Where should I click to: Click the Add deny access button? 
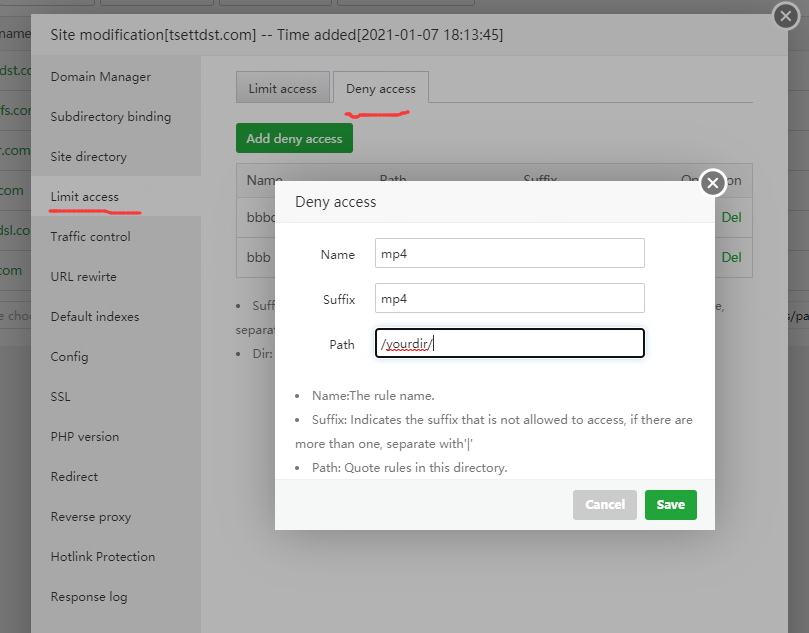(x=294, y=138)
